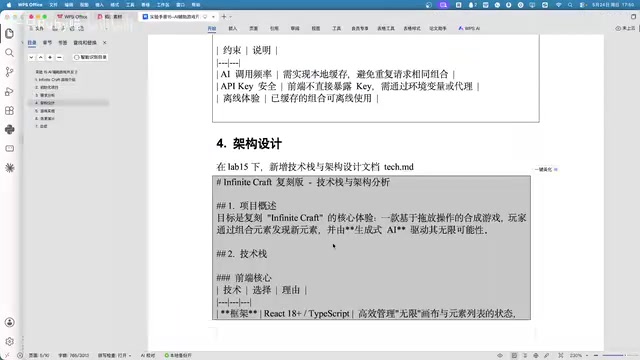Open the quick access toolbar dropdown arrow
The width and height of the screenshot is (640, 360).
click(107, 29)
